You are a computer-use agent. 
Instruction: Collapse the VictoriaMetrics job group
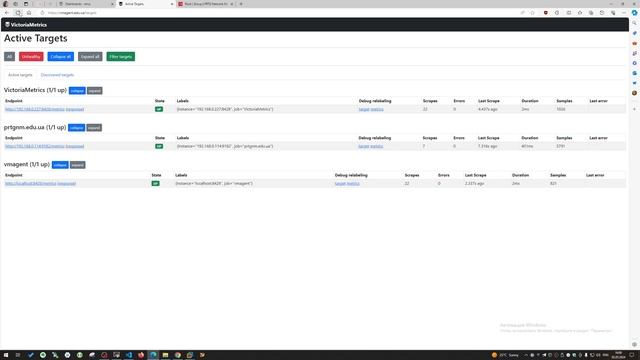(x=77, y=91)
